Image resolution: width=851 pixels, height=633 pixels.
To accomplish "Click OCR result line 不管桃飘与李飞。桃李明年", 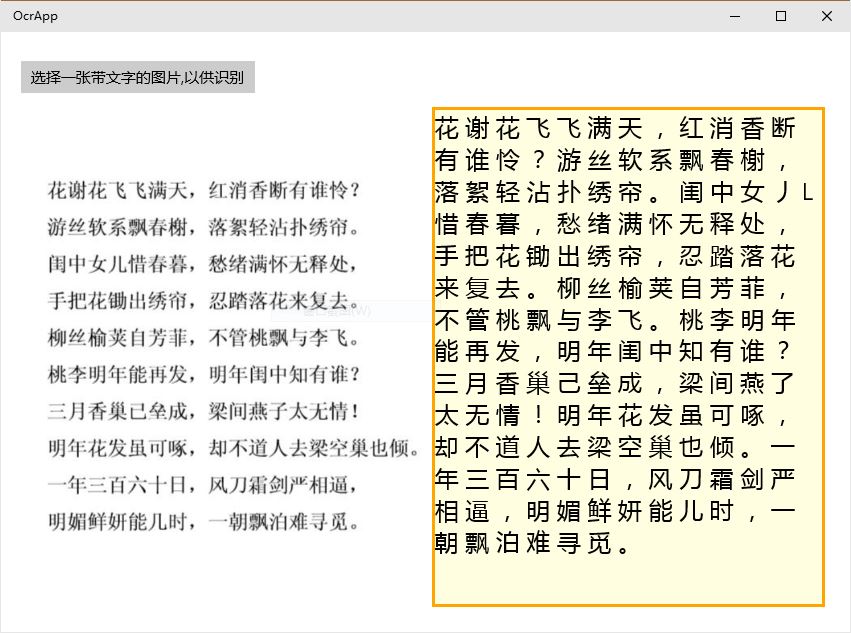I will point(615,320).
